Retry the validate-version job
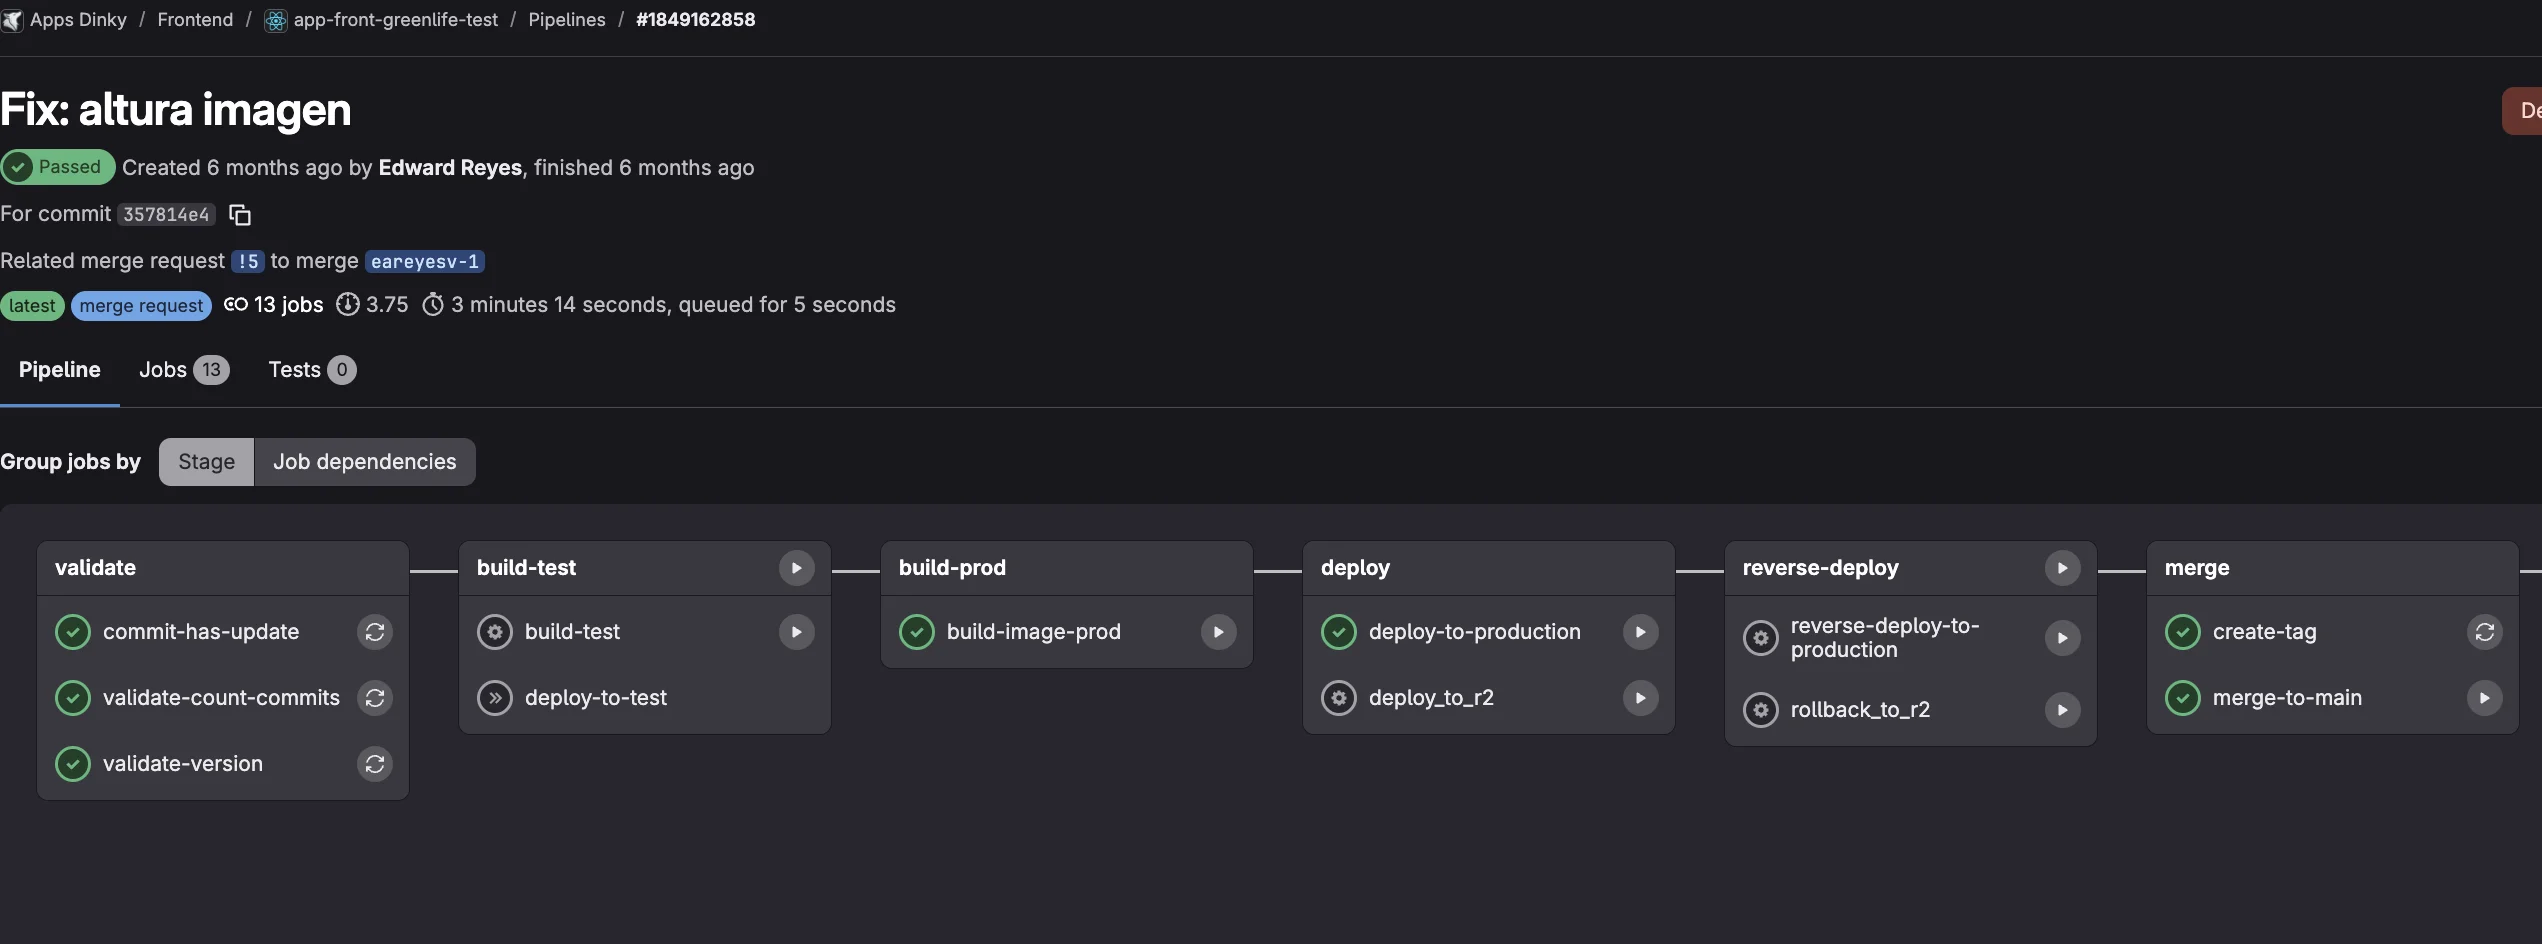This screenshot has height=944, width=2542. click(374, 764)
